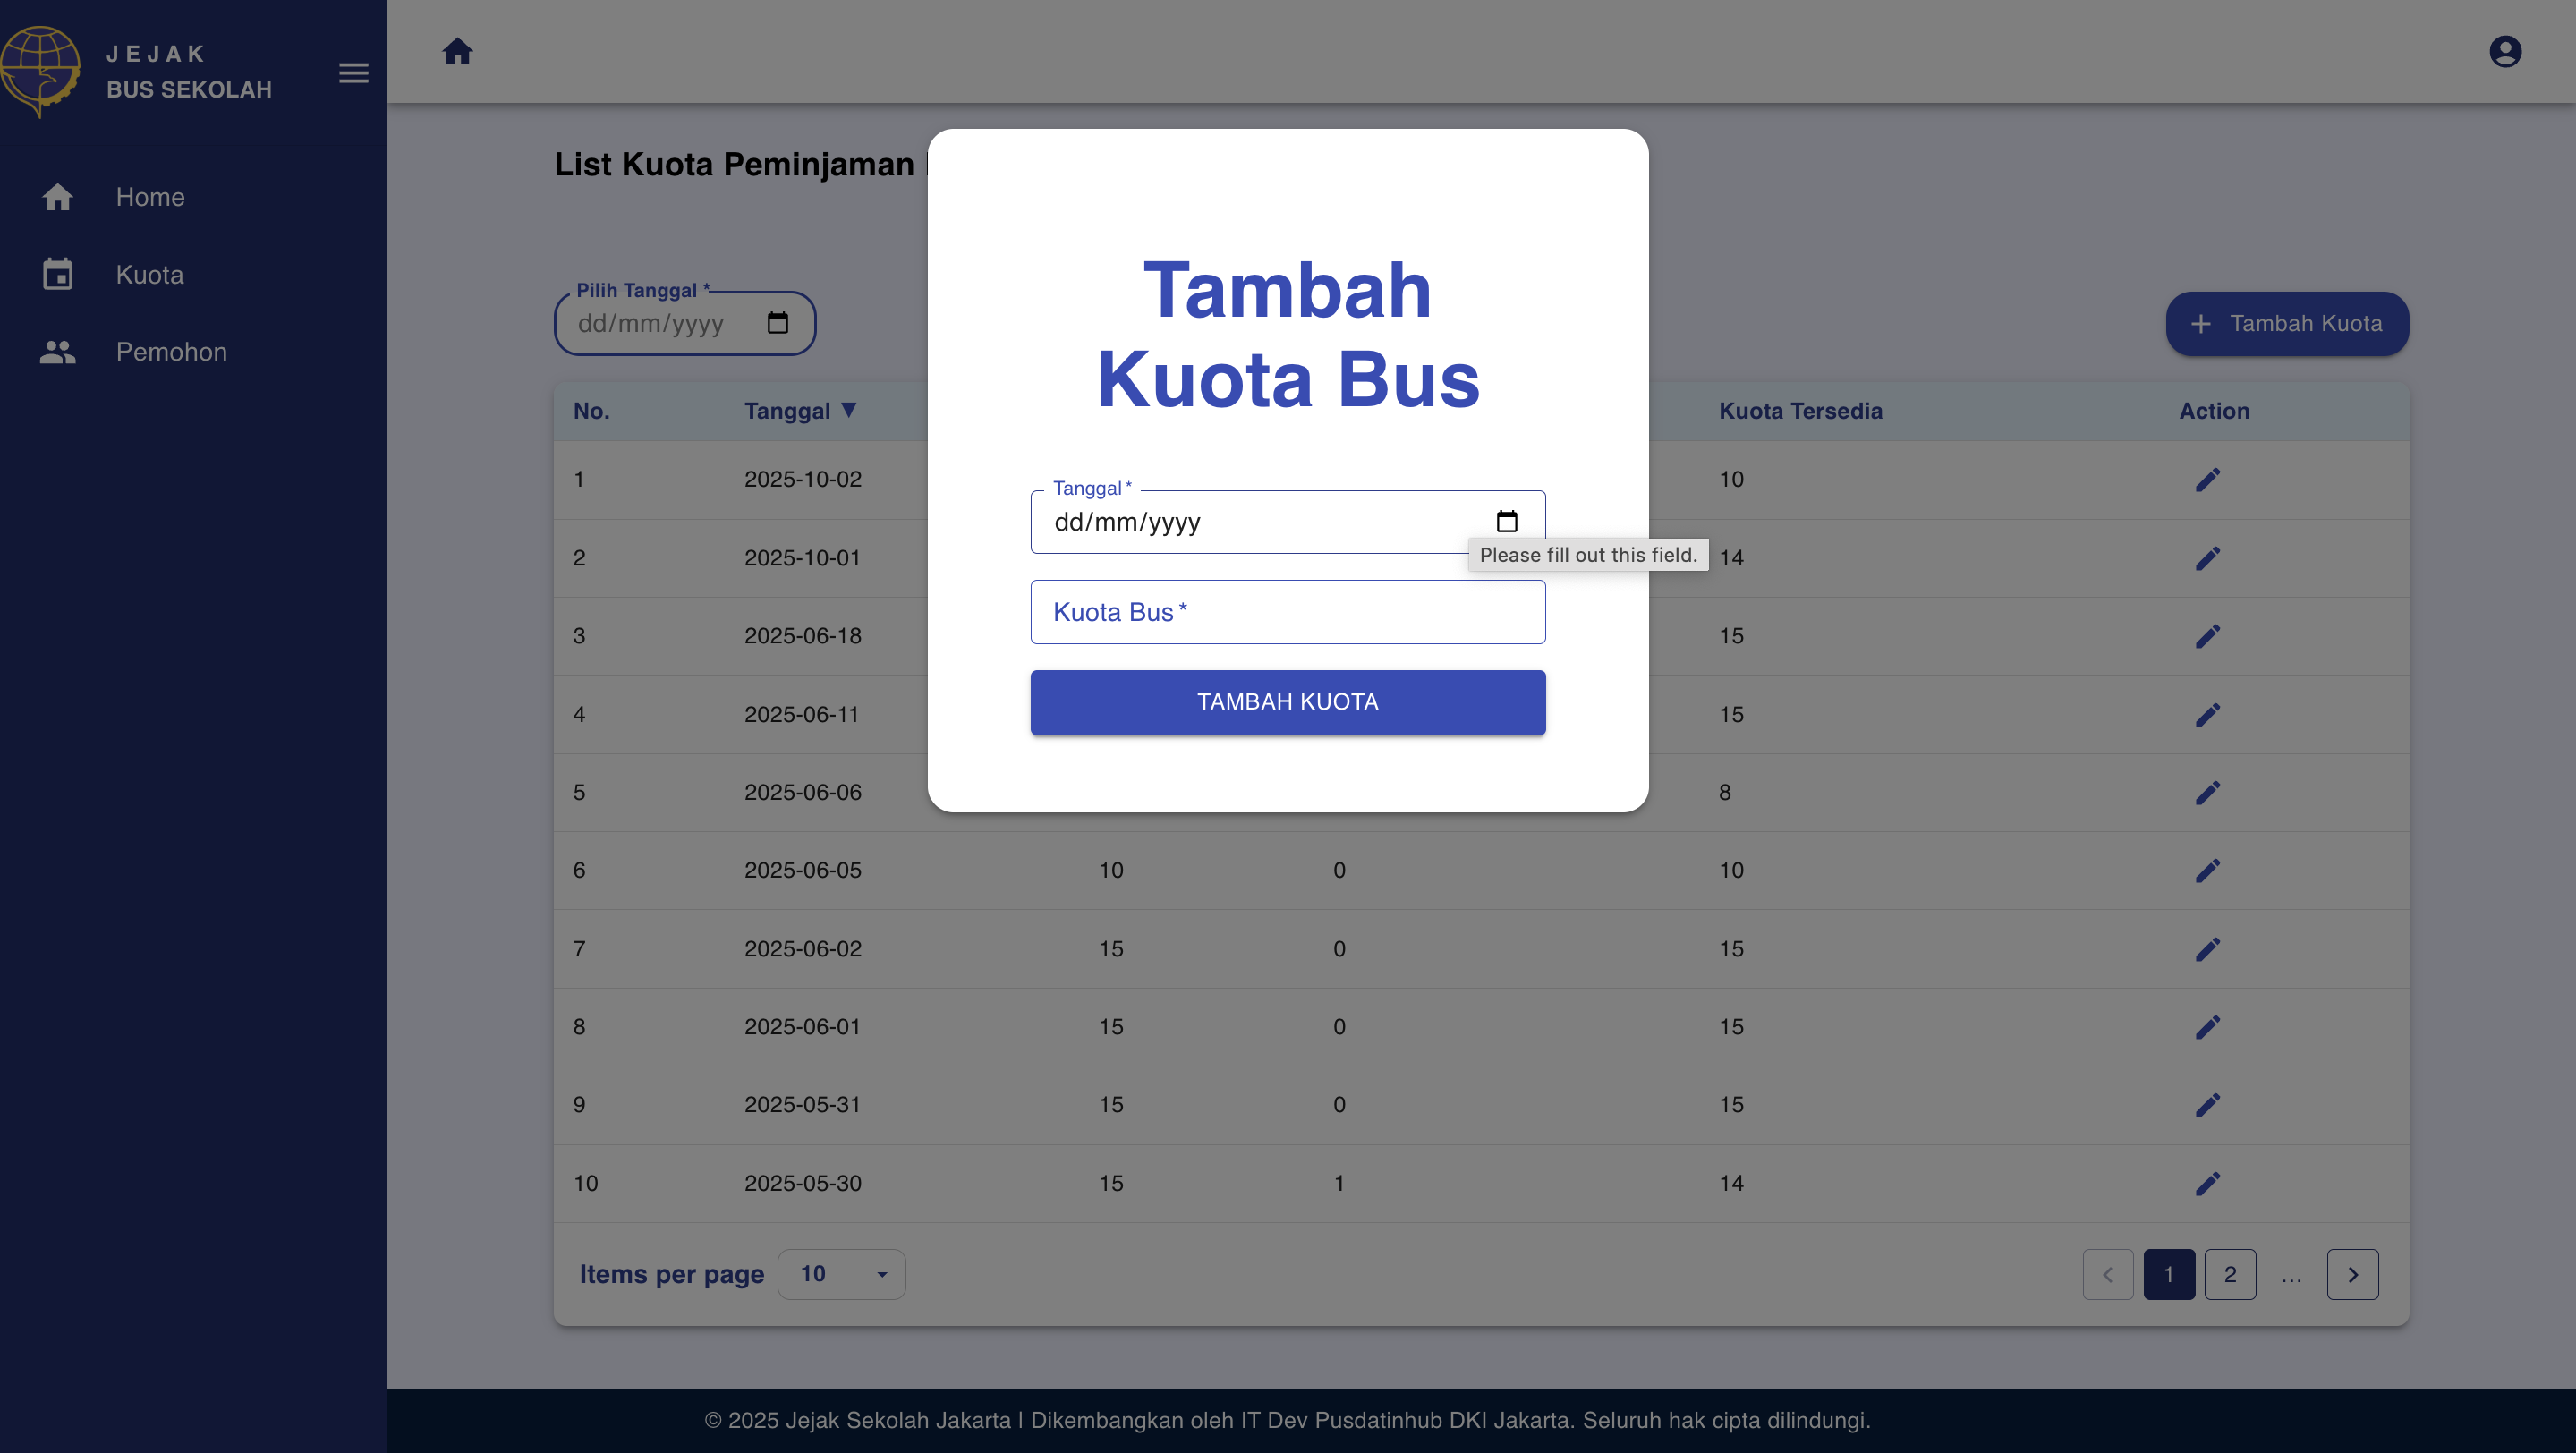Select the Home menu entry

149,197
